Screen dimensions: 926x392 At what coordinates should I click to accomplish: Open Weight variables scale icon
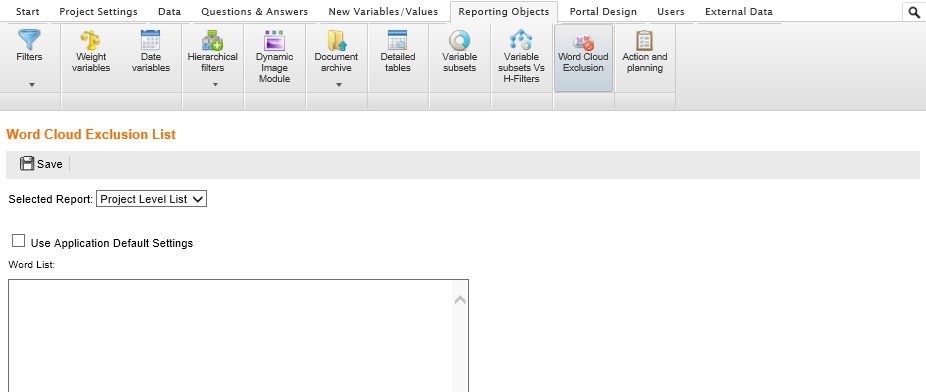click(x=90, y=40)
